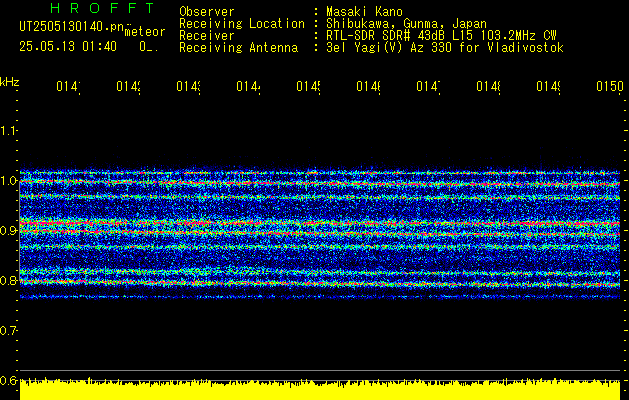Click antenna text 3el Yagi(V) Az 330

point(391,48)
